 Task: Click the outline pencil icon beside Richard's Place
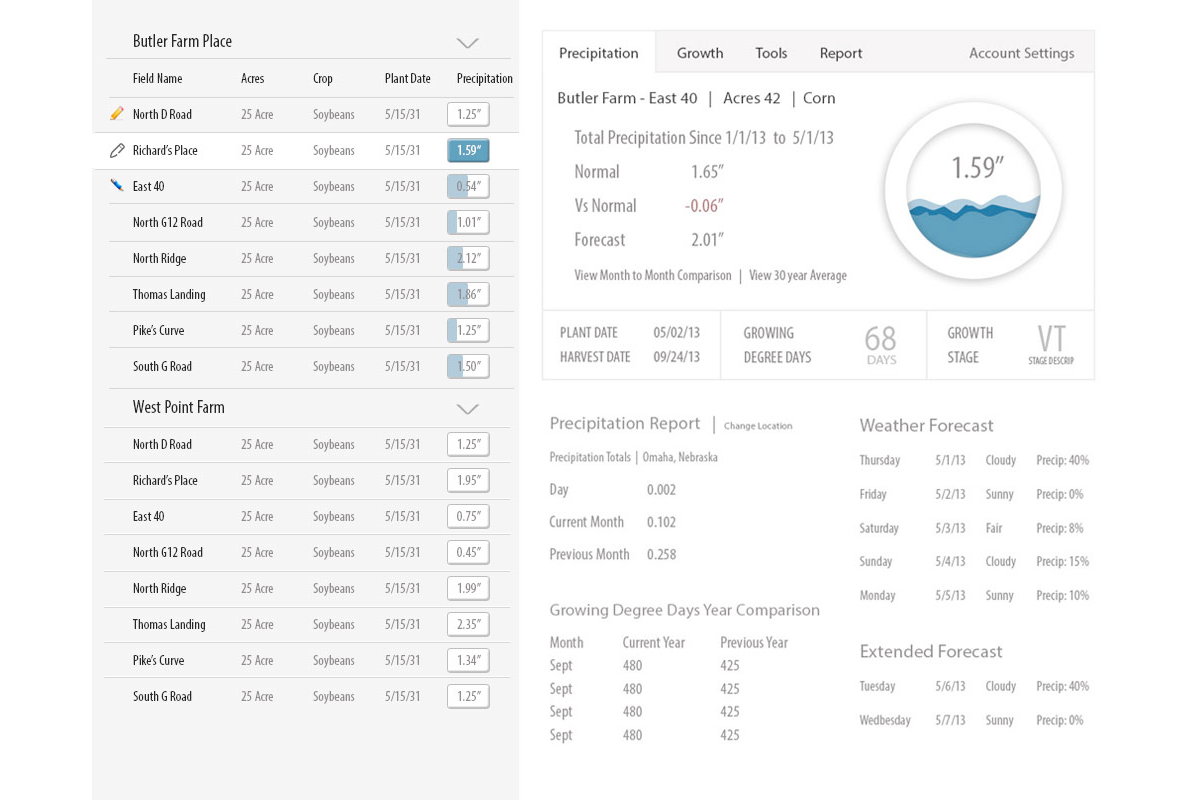(117, 150)
